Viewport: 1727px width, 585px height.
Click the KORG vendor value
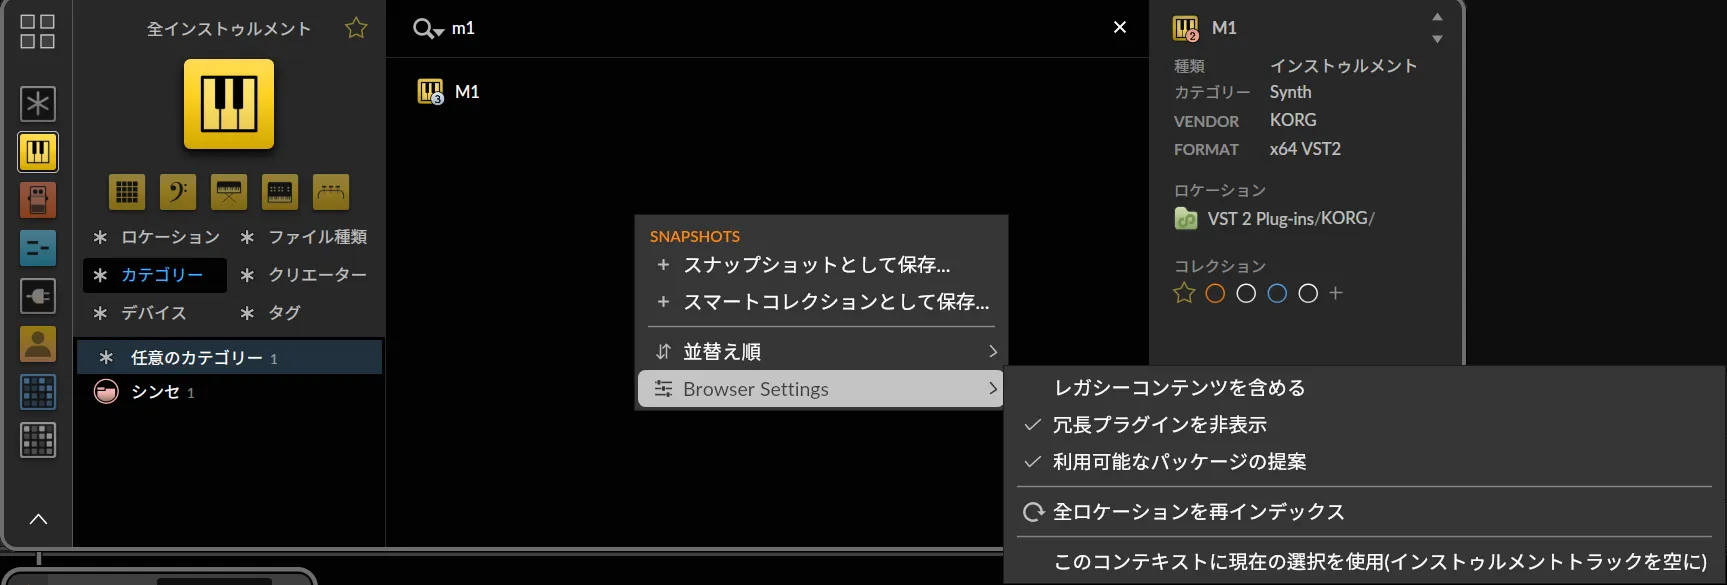pos(1293,120)
